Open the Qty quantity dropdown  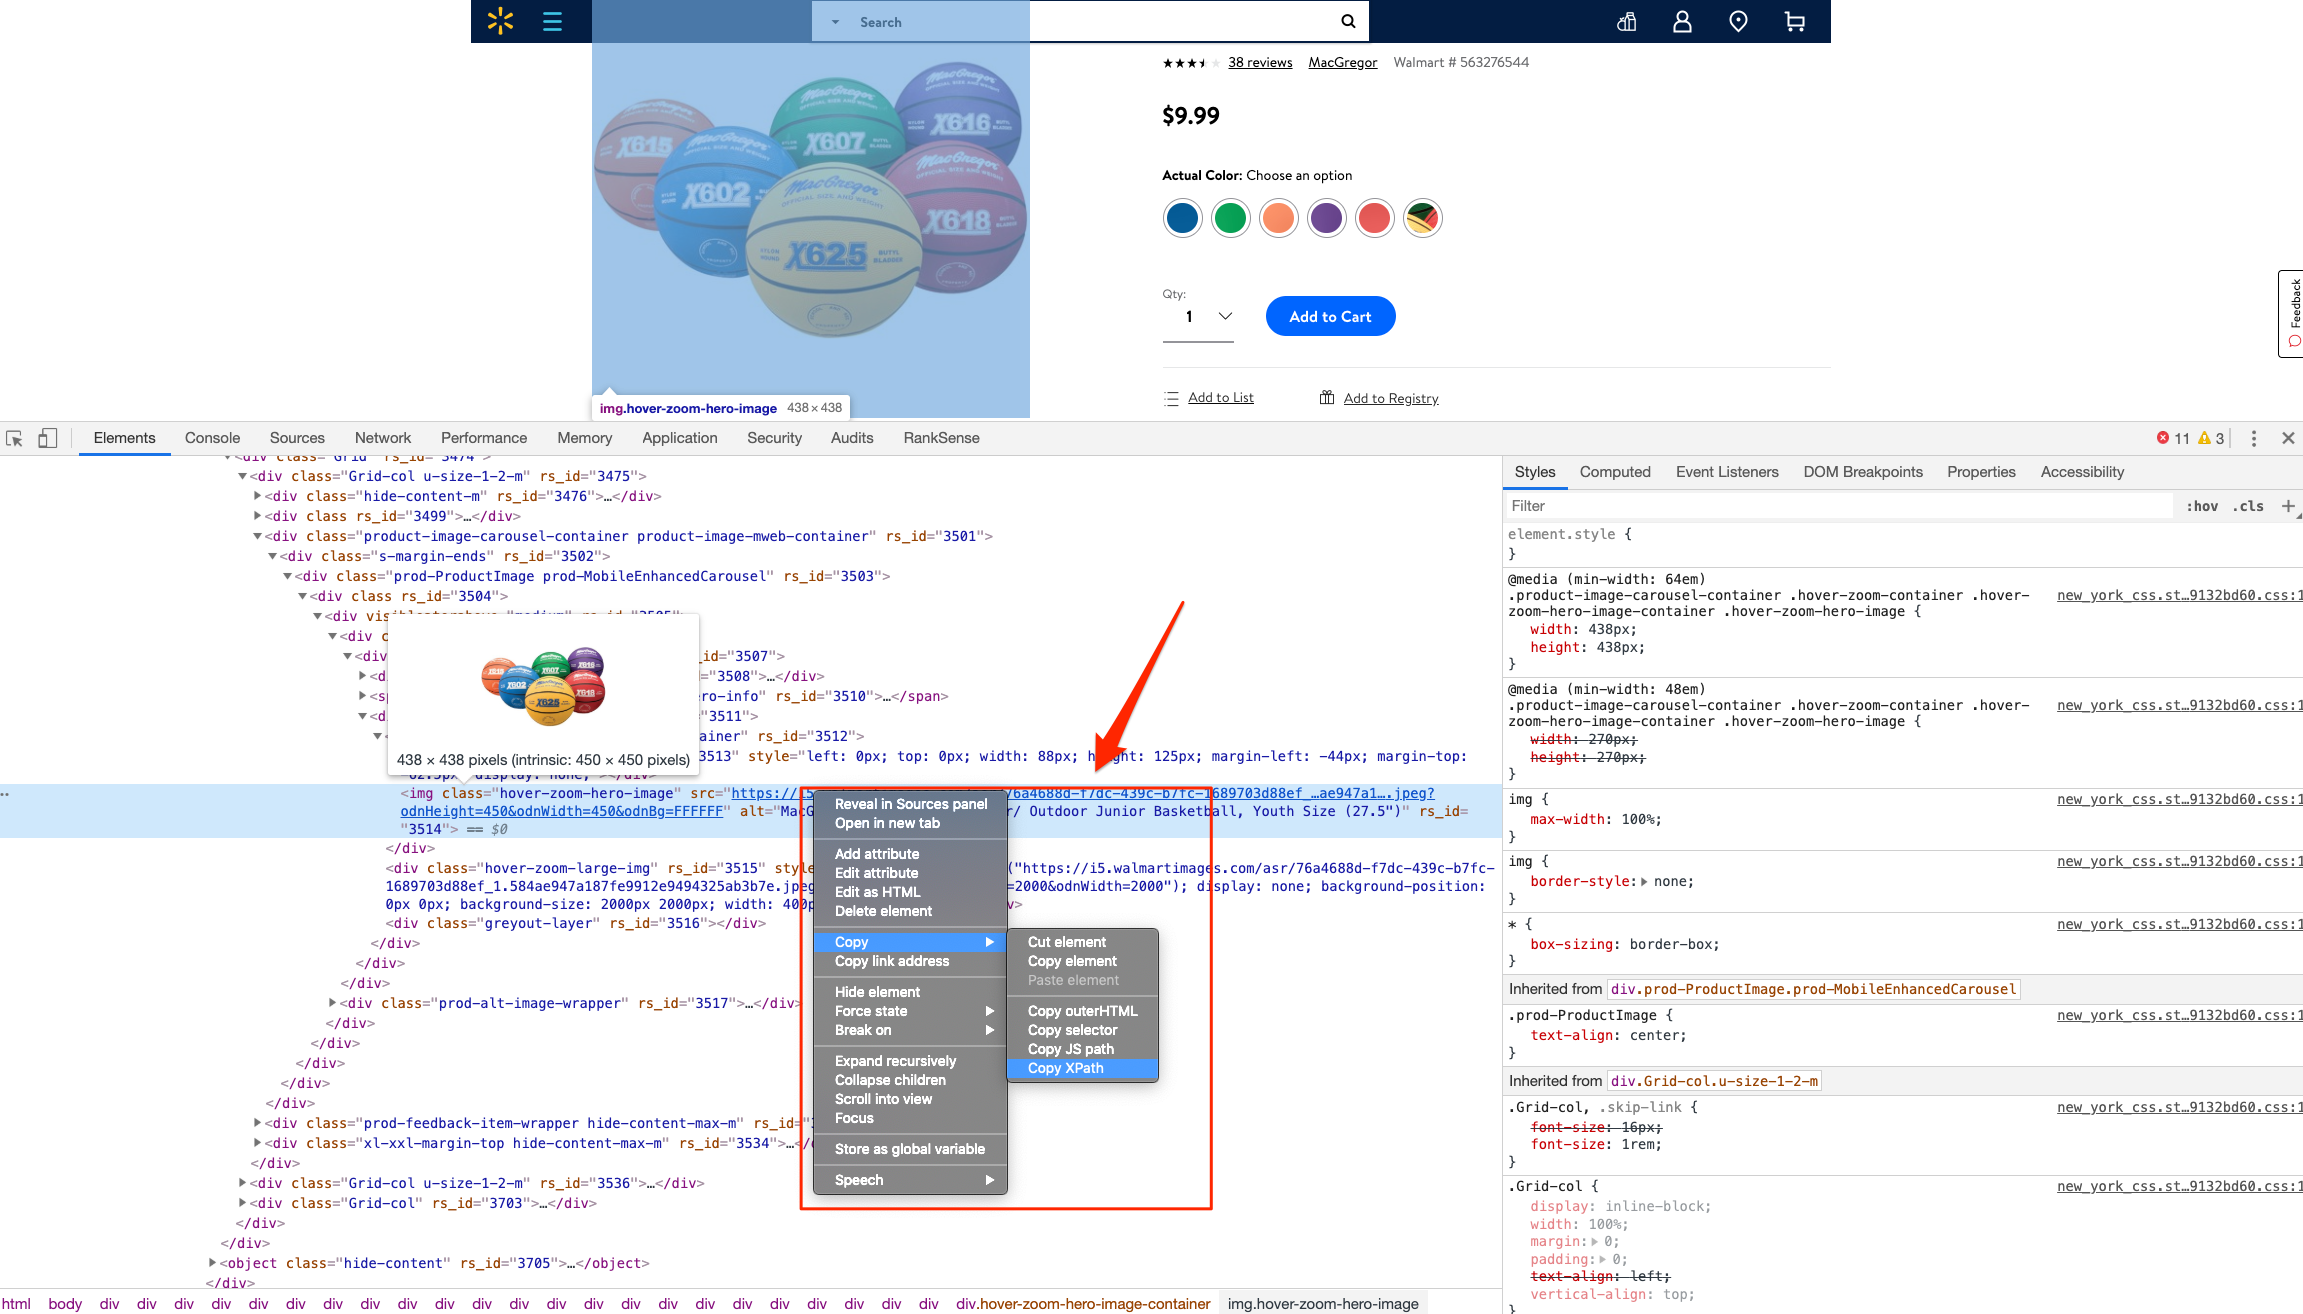click(1222, 316)
